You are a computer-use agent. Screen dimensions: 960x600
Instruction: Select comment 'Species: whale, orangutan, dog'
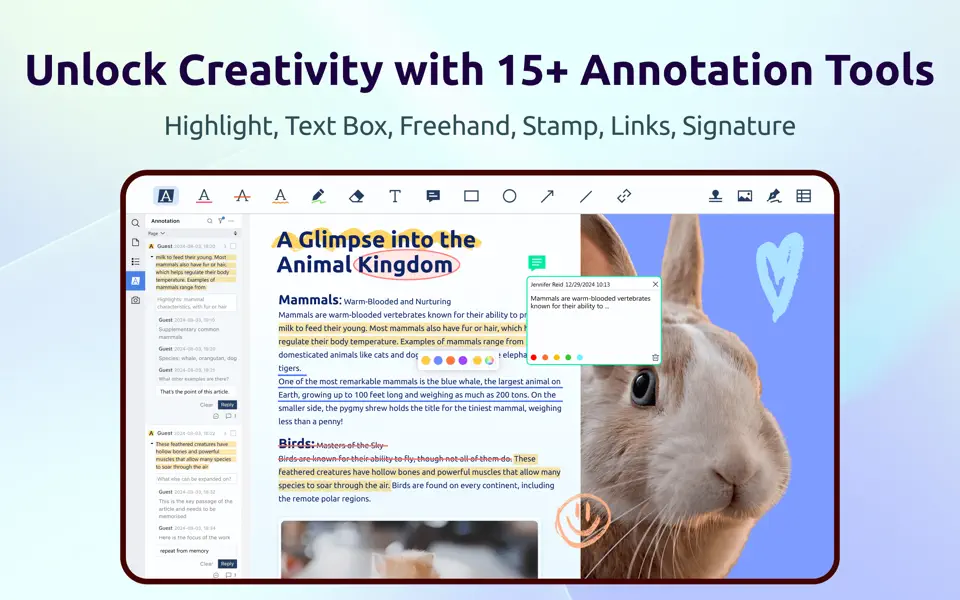click(x=198, y=358)
